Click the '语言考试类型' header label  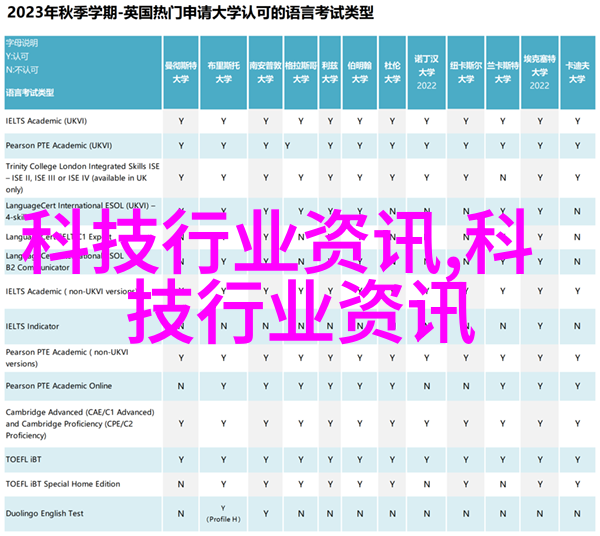point(30,93)
